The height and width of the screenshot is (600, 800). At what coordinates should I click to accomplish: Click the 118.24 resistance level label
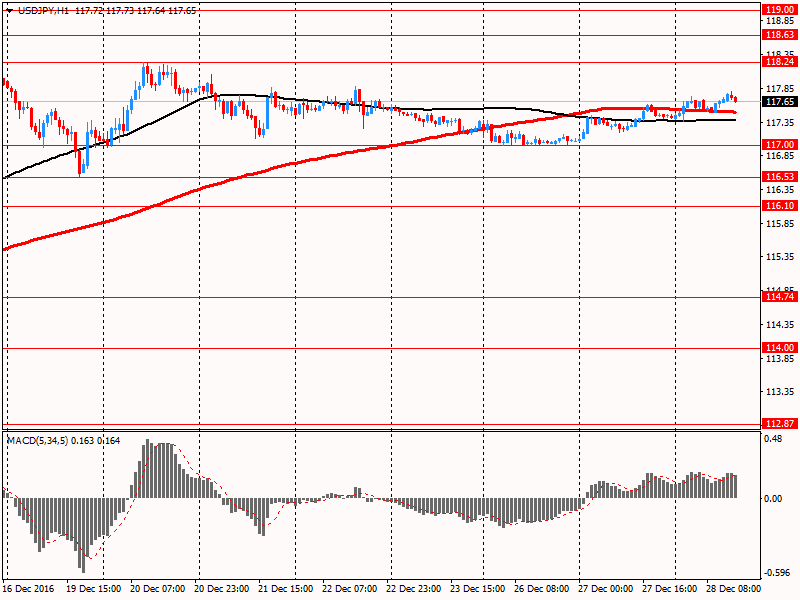click(780, 62)
